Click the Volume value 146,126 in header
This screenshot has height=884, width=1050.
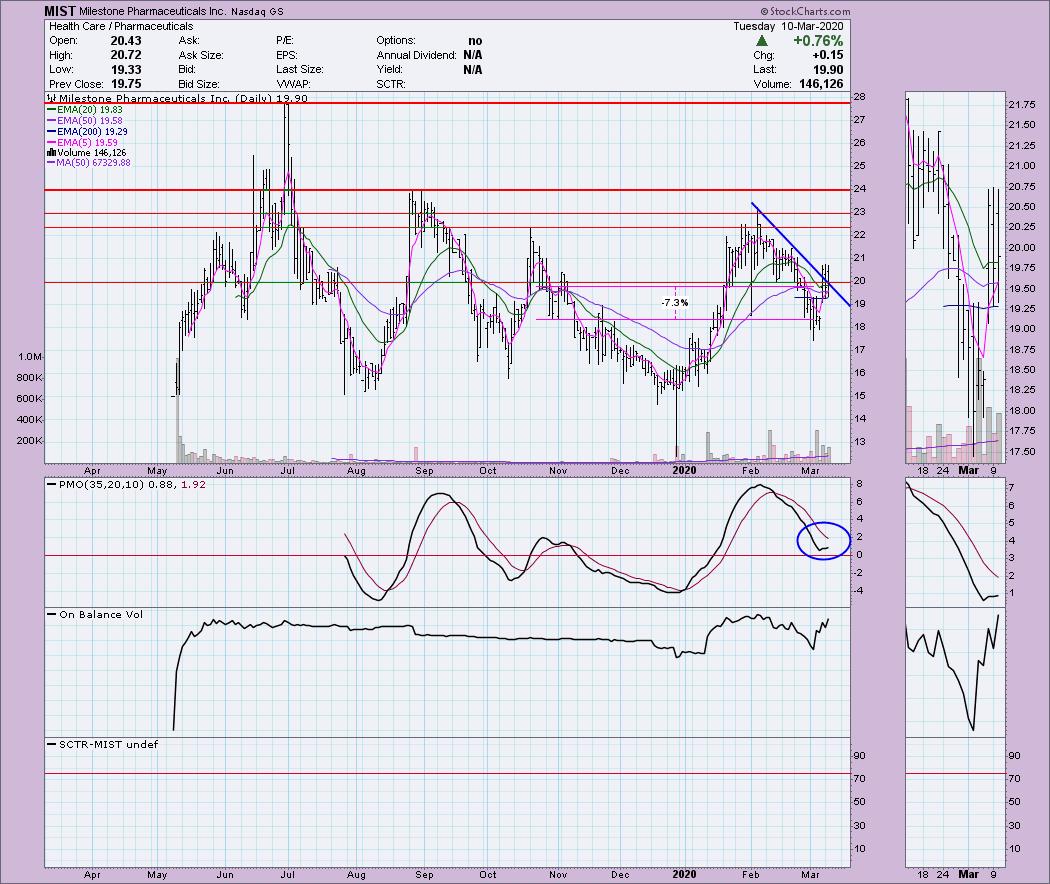(821, 84)
